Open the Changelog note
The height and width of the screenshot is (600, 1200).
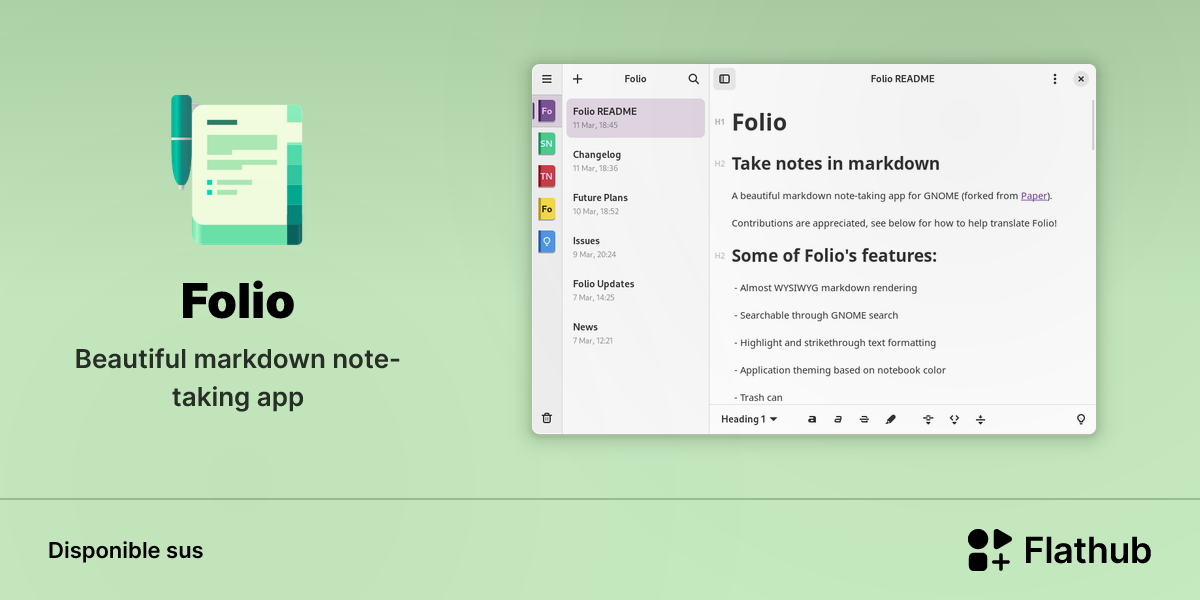[x=635, y=161]
